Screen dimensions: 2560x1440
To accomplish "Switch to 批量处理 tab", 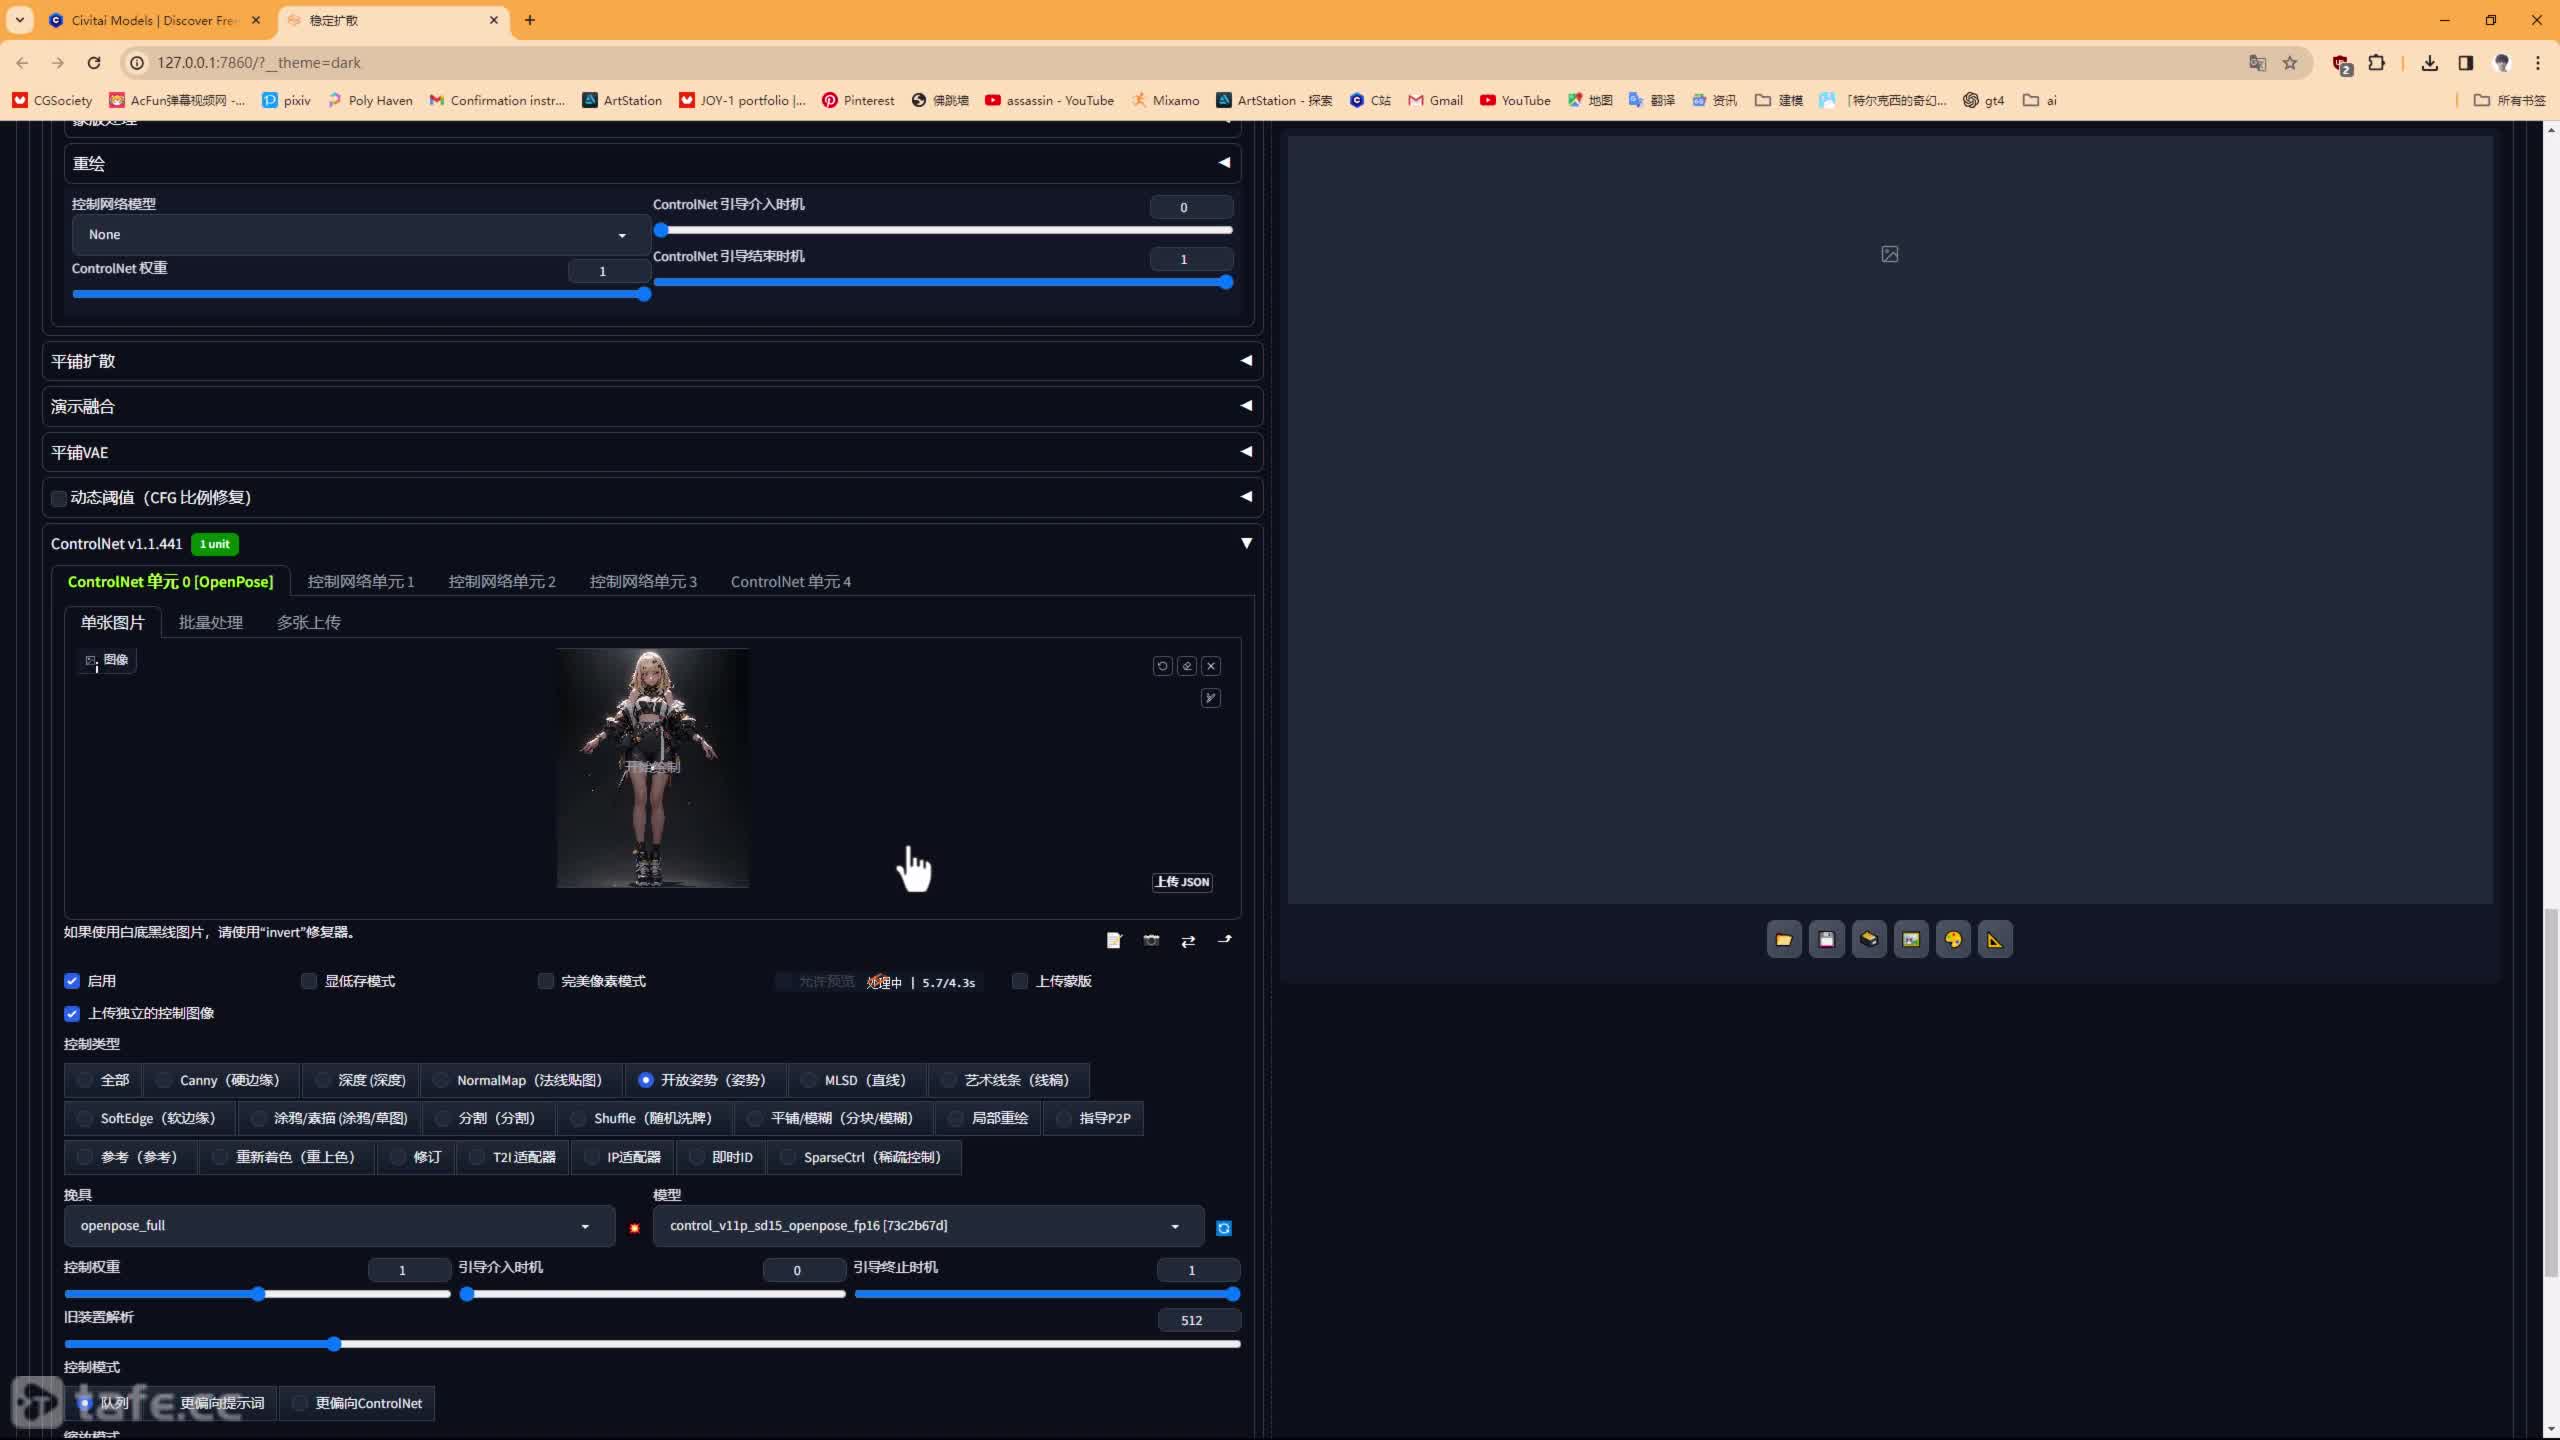I will pyautogui.click(x=210, y=623).
